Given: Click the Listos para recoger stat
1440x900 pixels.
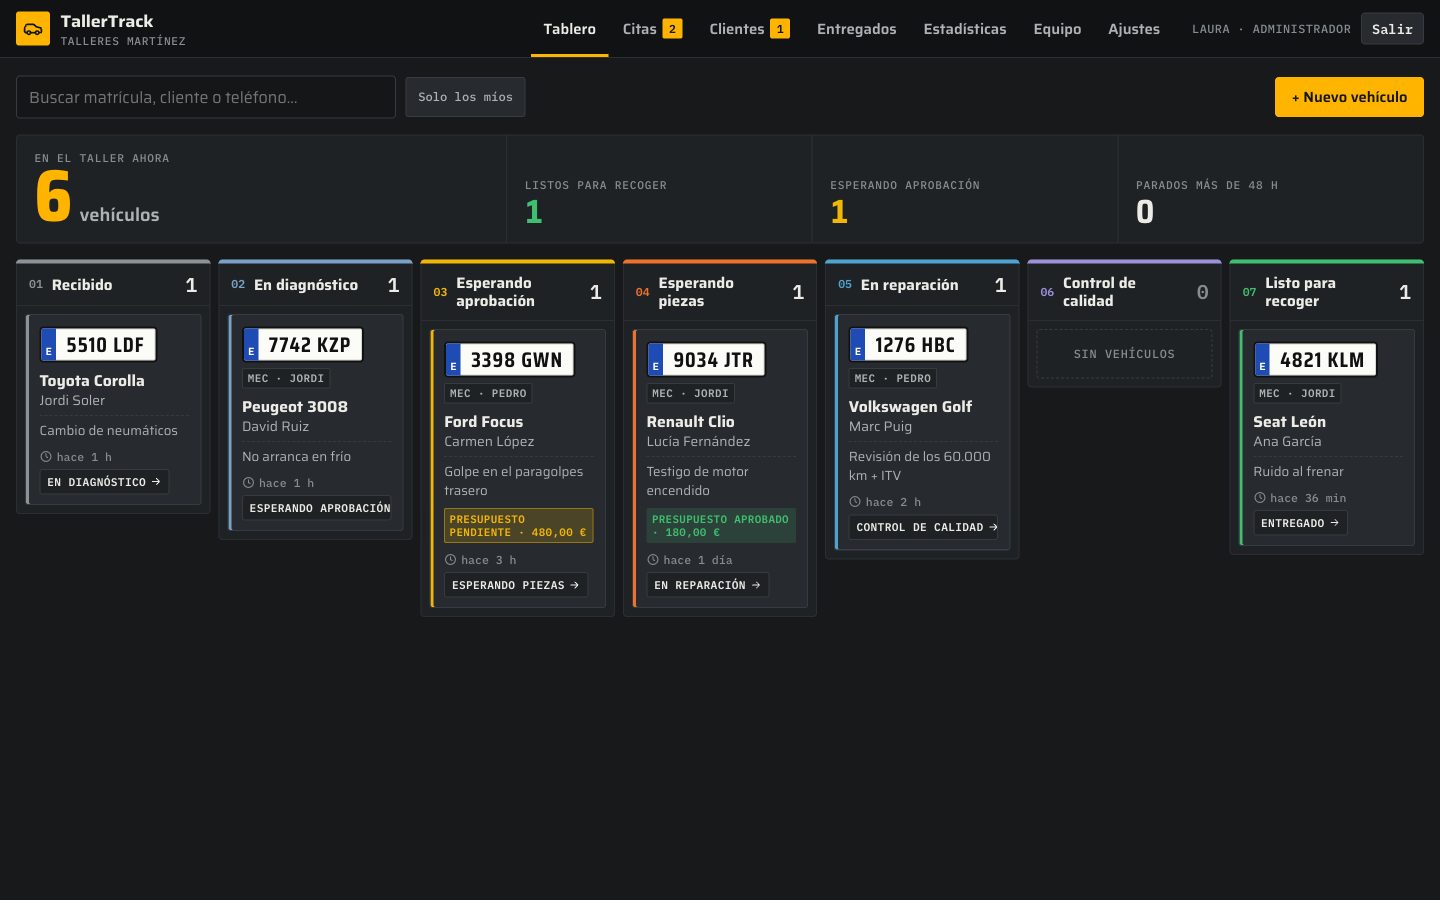Looking at the screenshot, I should point(659,190).
